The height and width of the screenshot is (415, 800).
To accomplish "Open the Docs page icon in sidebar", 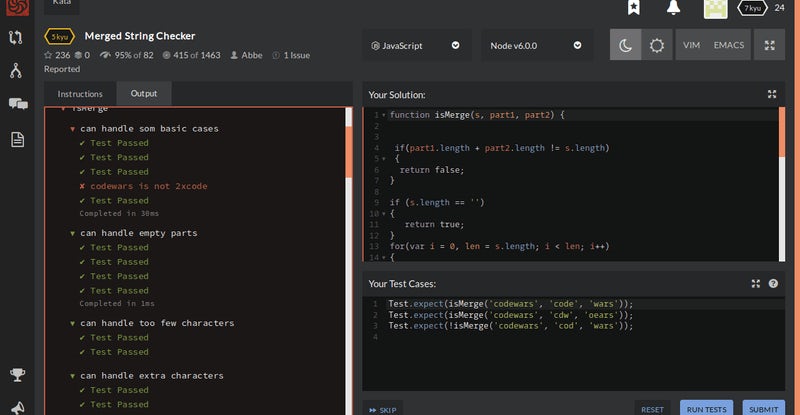I will (x=17, y=139).
